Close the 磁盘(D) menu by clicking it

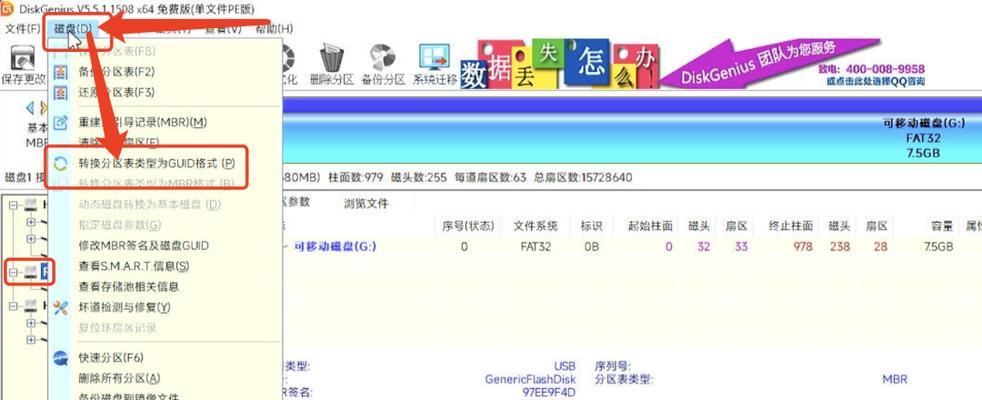(73, 29)
